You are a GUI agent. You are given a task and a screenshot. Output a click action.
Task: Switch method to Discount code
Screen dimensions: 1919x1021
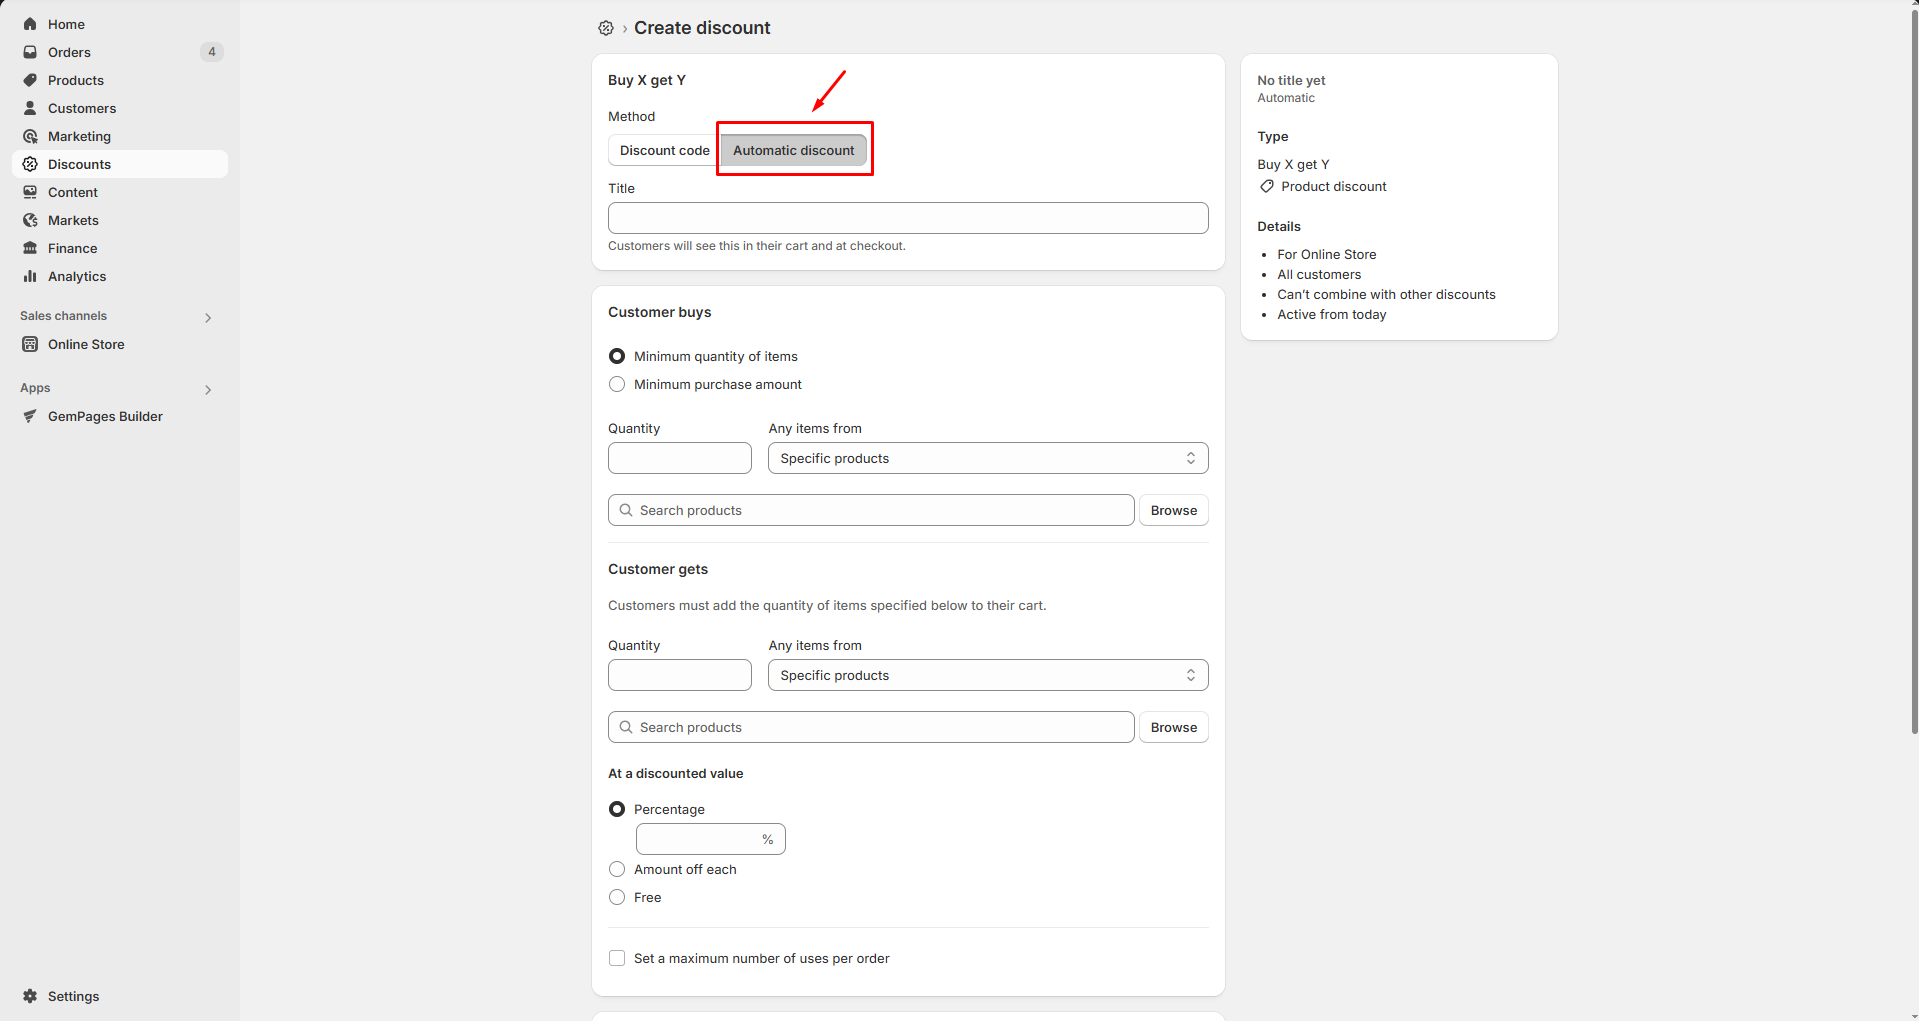point(664,150)
